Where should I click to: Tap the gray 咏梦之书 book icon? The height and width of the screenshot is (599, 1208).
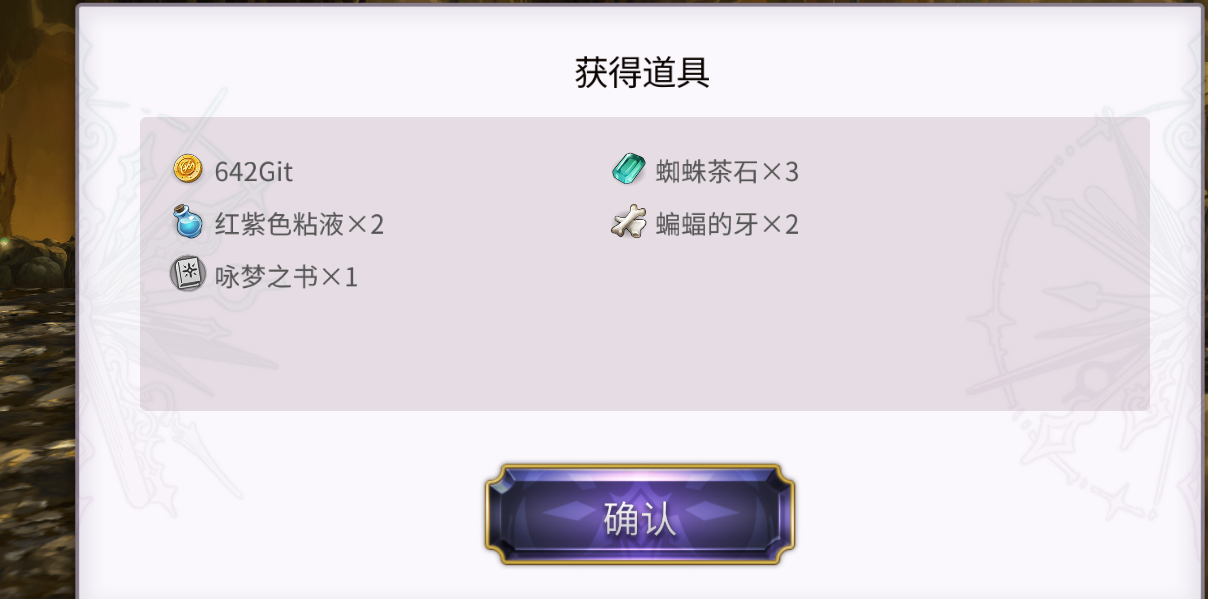(187, 273)
